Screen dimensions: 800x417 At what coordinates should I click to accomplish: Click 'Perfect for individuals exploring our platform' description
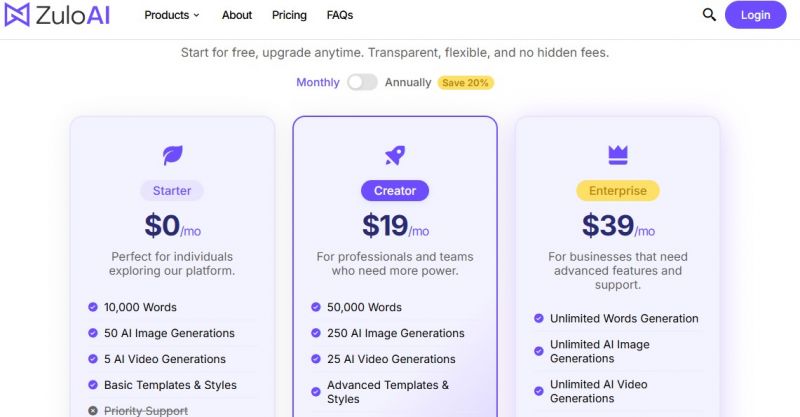tap(172, 263)
